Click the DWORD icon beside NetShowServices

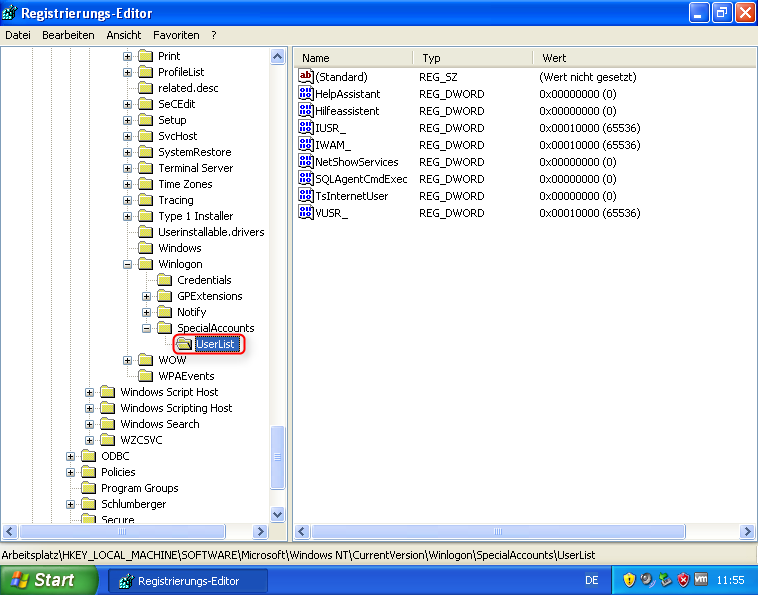306,161
